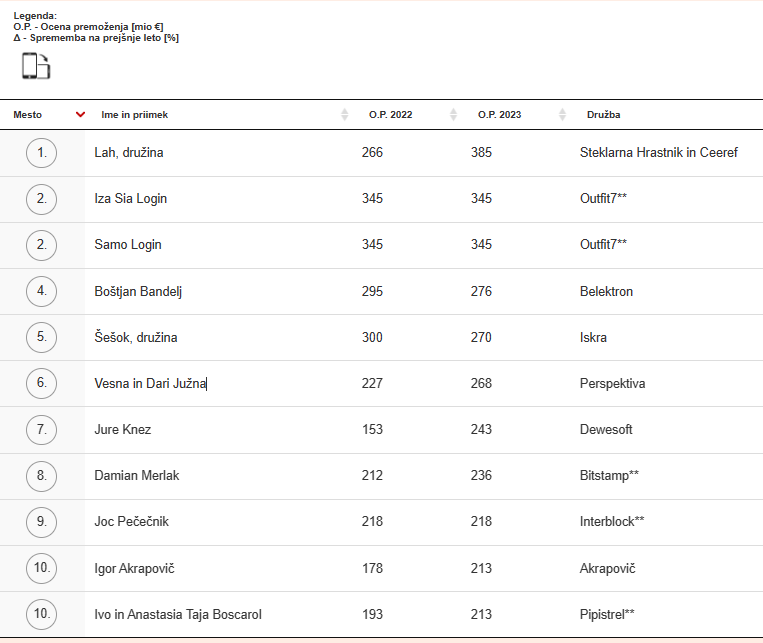Select rank circle 7. badge

point(41,429)
